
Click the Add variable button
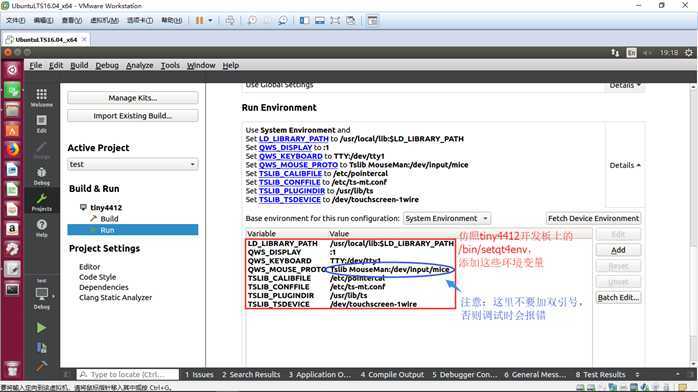618,250
